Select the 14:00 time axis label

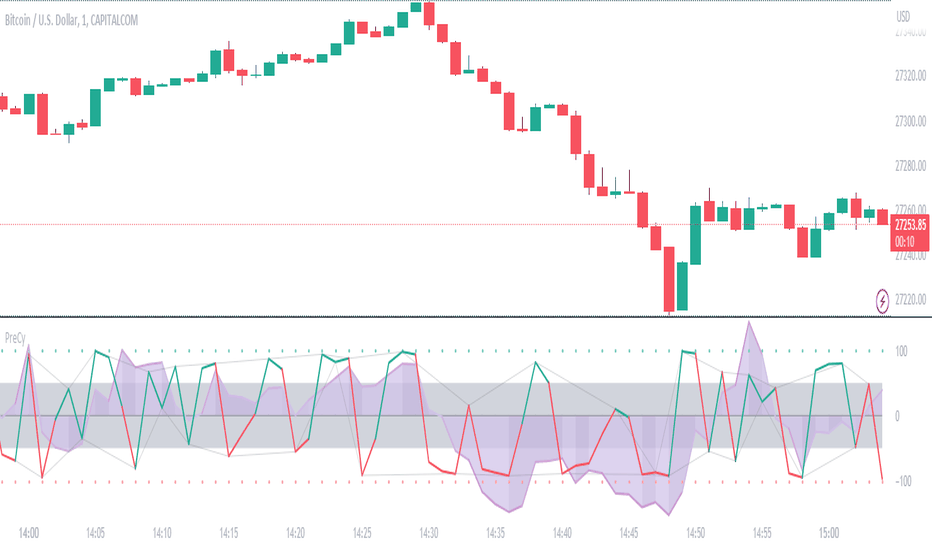click(29, 535)
